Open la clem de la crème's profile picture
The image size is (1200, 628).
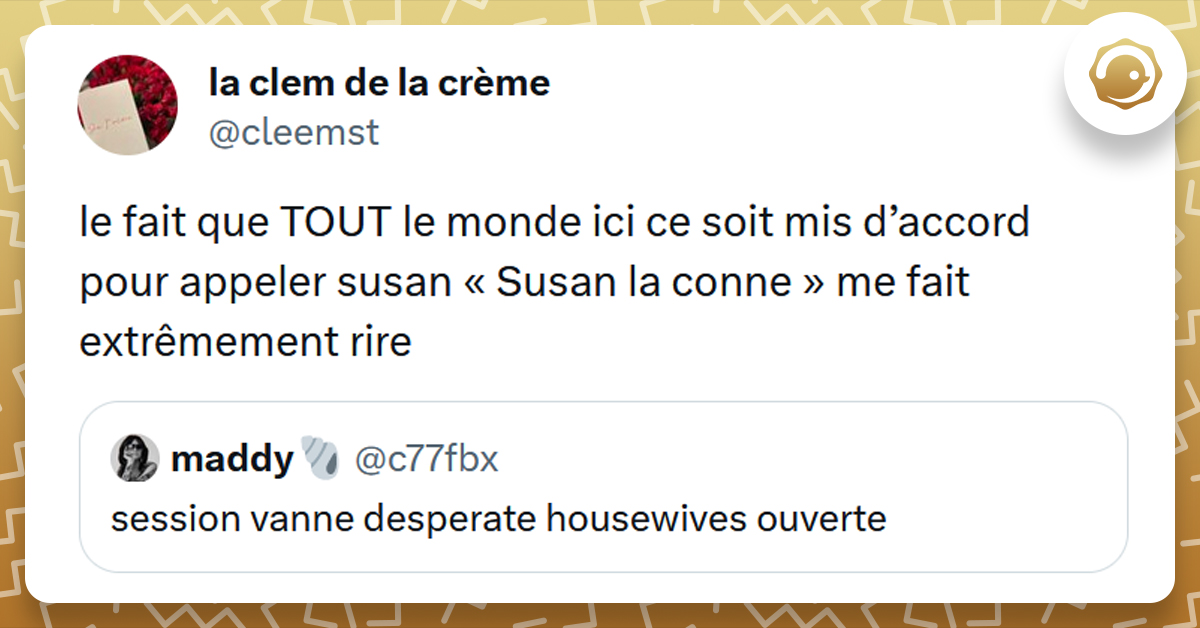pos(127,105)
